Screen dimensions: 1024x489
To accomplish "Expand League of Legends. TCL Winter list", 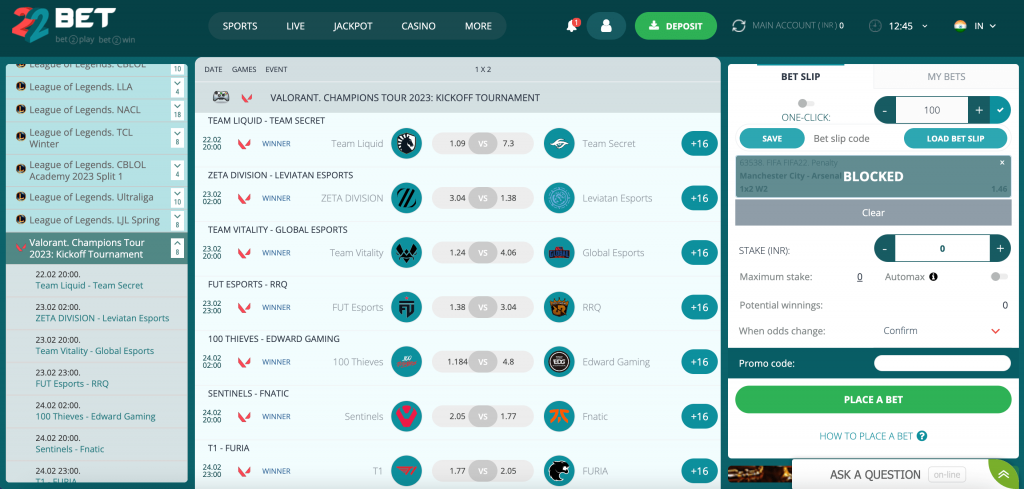I will point(177,138).
